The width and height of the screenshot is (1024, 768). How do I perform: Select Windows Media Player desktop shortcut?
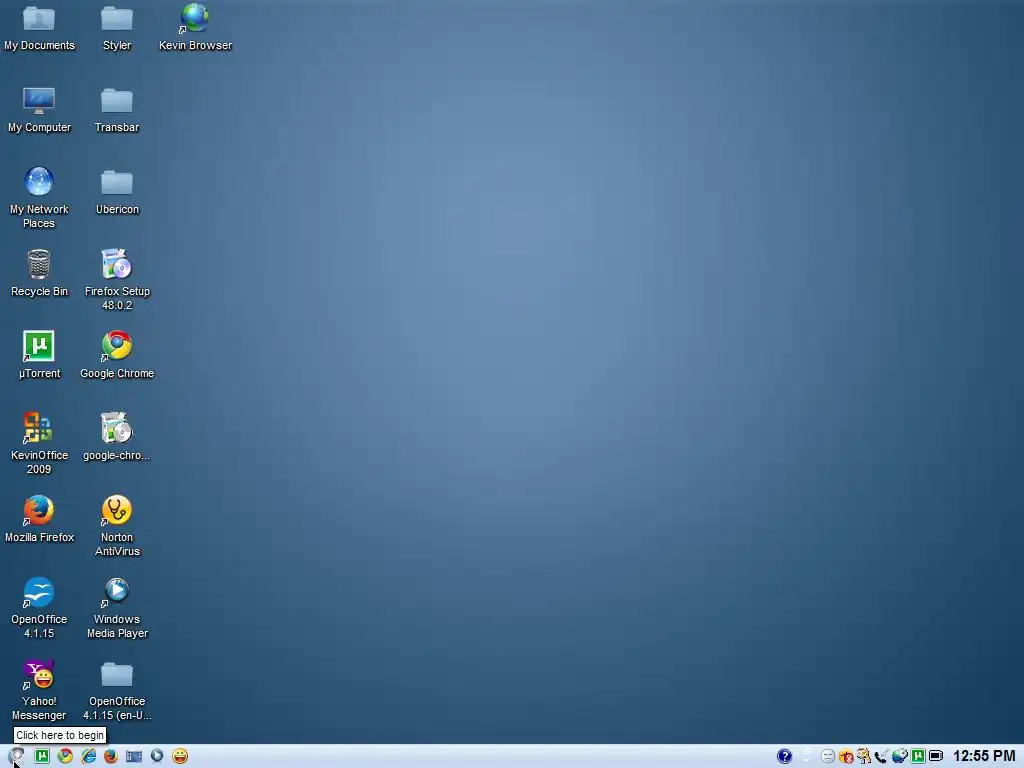point(117,592)
